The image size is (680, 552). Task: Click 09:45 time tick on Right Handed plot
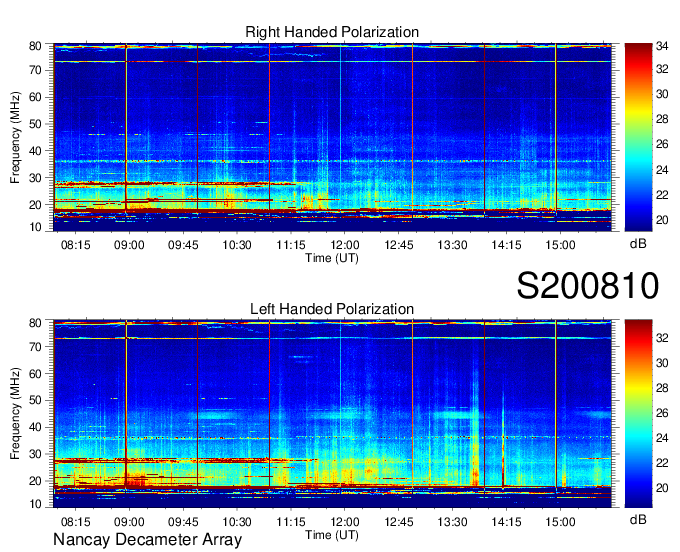(183, 245)
